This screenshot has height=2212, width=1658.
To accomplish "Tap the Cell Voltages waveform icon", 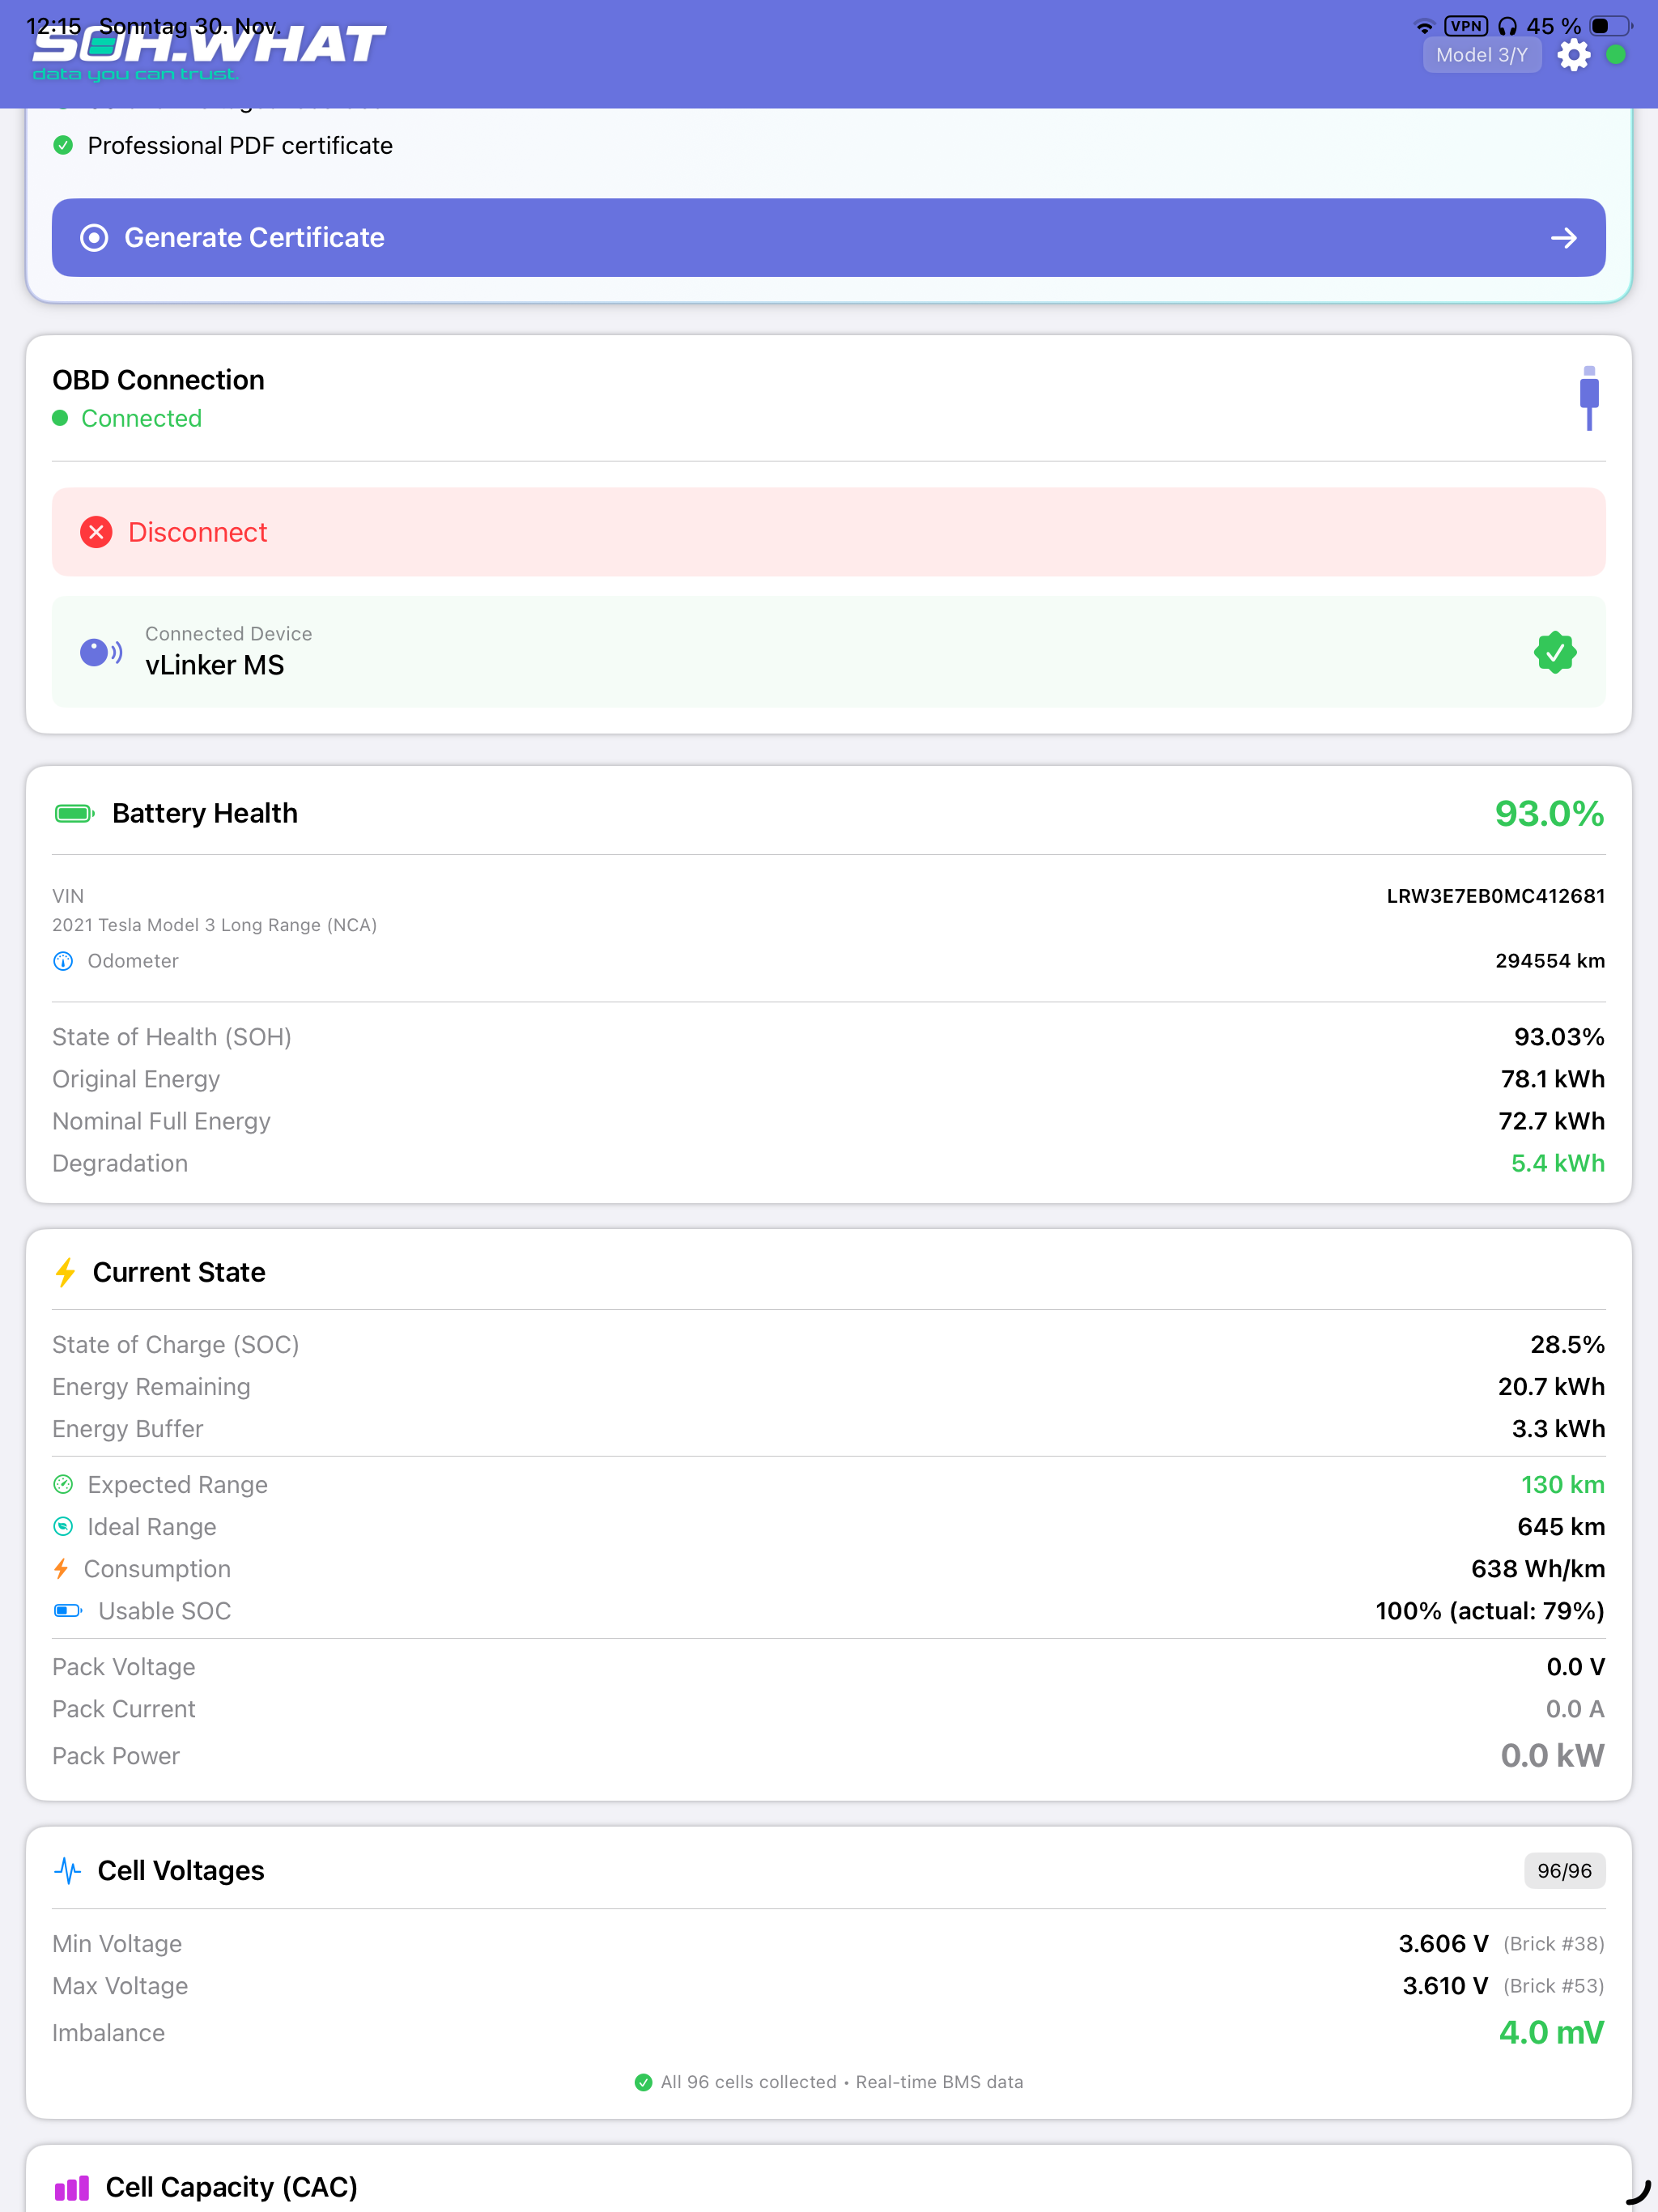I will (67, 1871).
